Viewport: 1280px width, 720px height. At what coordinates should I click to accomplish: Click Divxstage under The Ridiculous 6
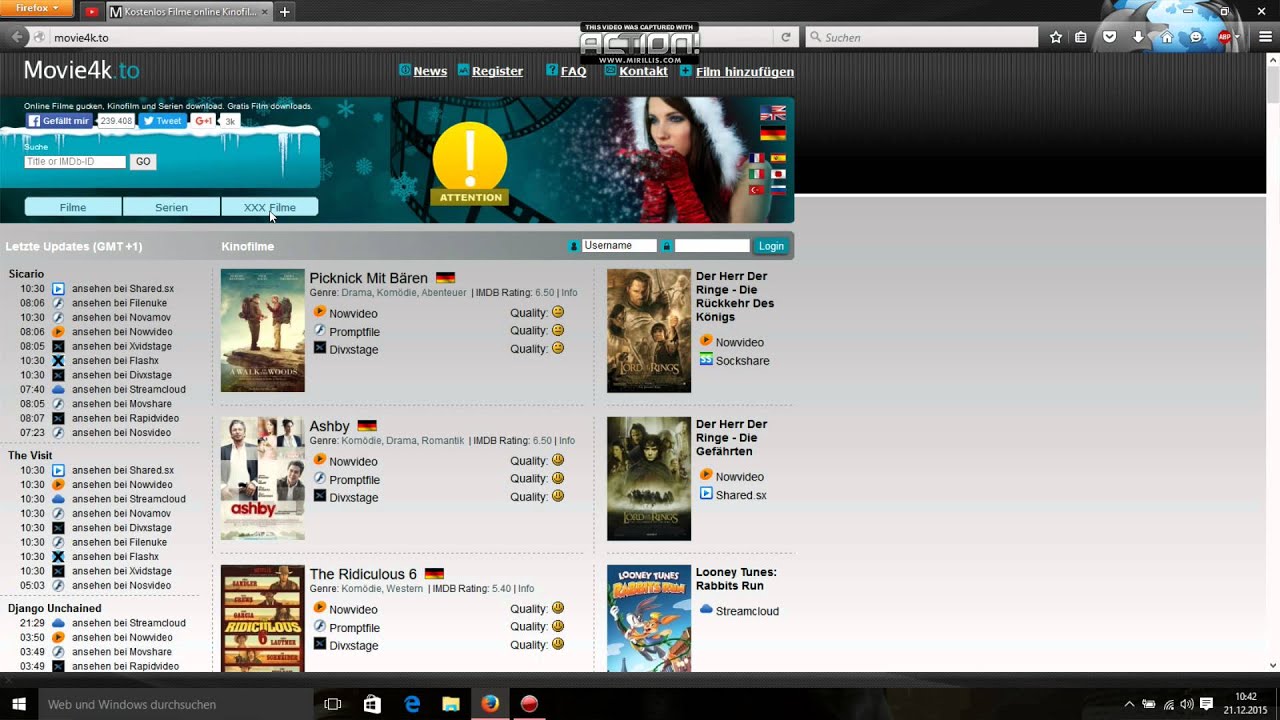click(354, 646)
